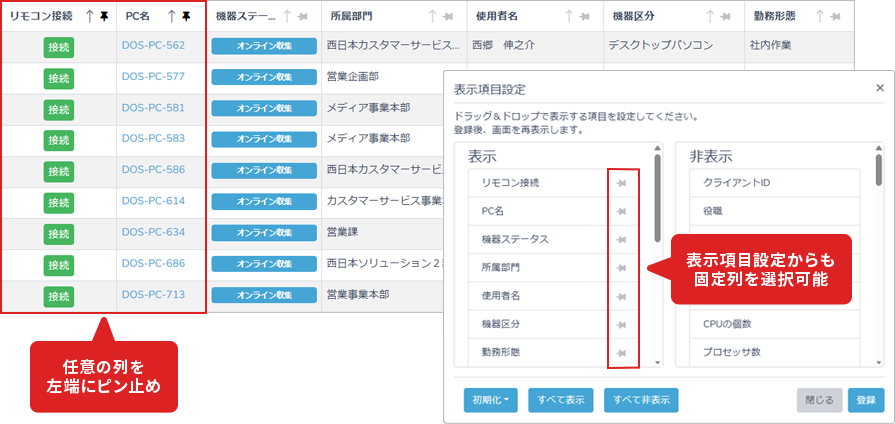This screenshot has height=424, width=895.
Task: Toggle pin for リモコン接続 in dialog list
Action: [622, 183]
